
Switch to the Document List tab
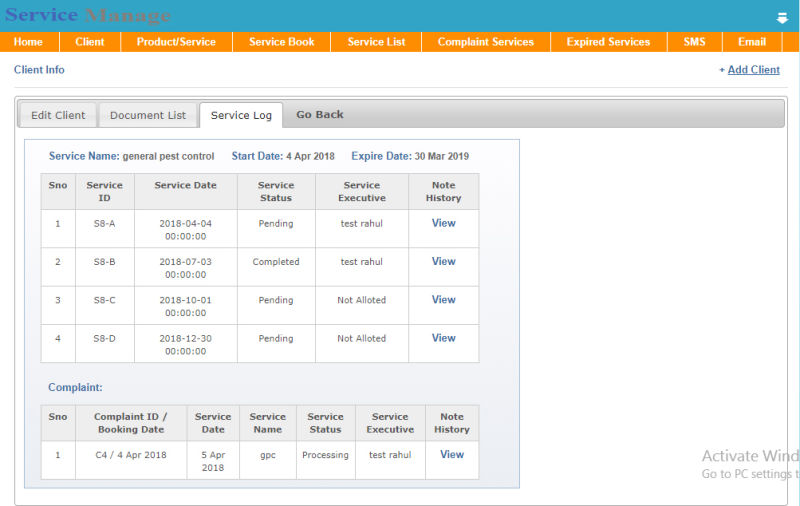(x=148, y=115)
